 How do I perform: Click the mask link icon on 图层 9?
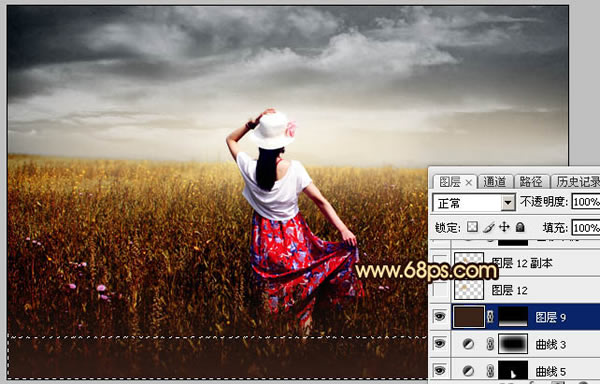tap(490, 317)
